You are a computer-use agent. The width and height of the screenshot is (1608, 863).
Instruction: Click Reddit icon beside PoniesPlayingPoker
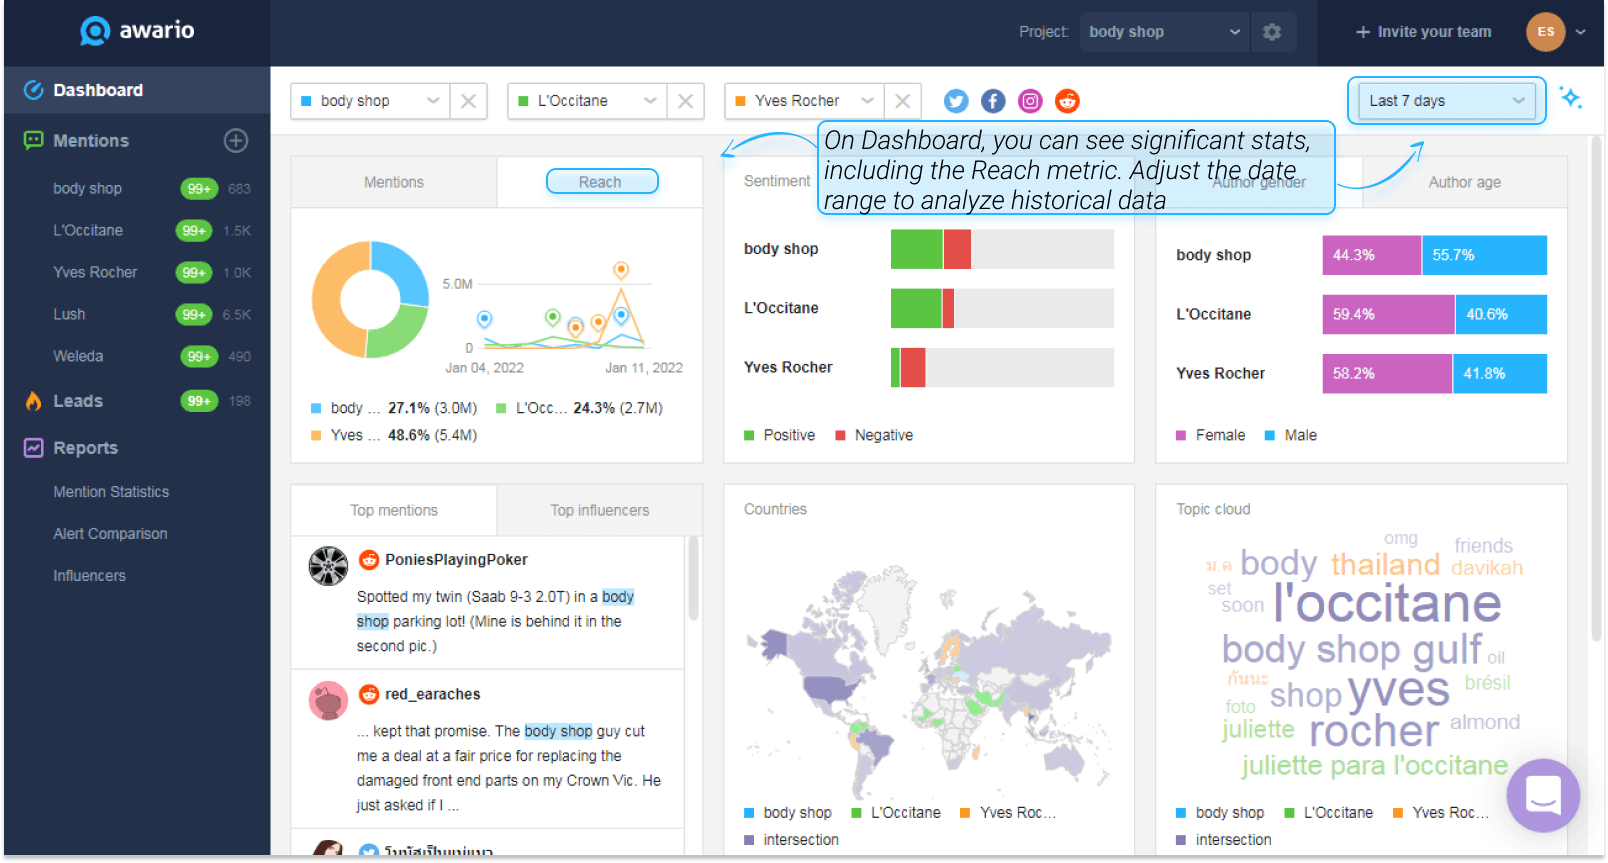pyautogui.click(x=369, y=560)
